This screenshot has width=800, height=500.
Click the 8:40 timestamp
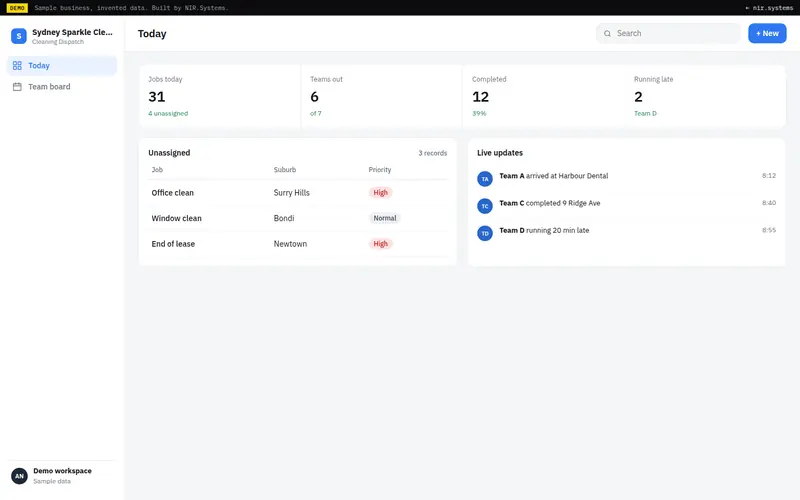coord(769,203)
